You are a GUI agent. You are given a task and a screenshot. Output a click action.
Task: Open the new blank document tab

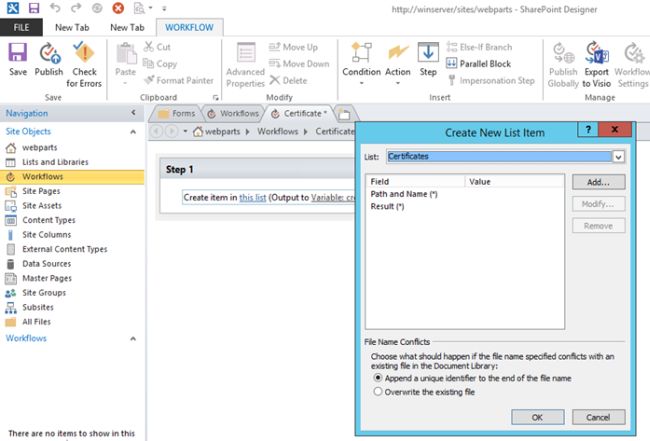344,114
